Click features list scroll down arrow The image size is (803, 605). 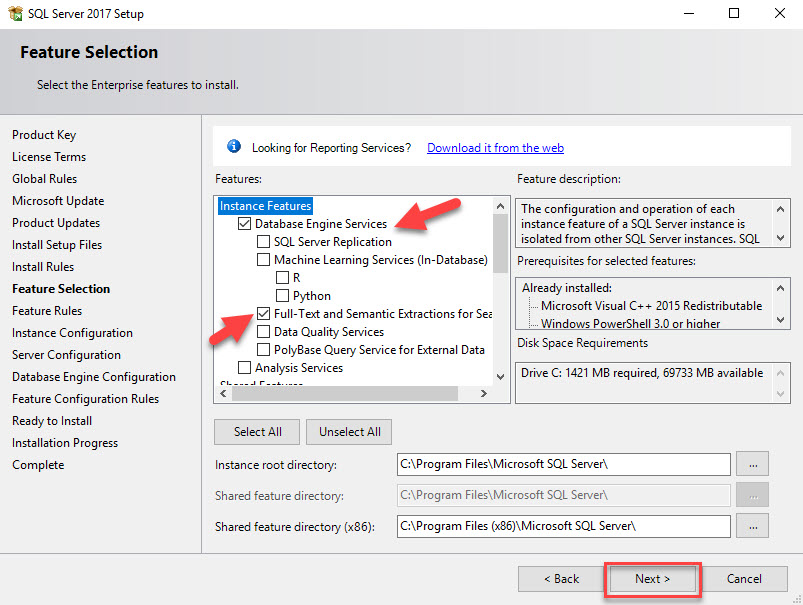point(501,377)
